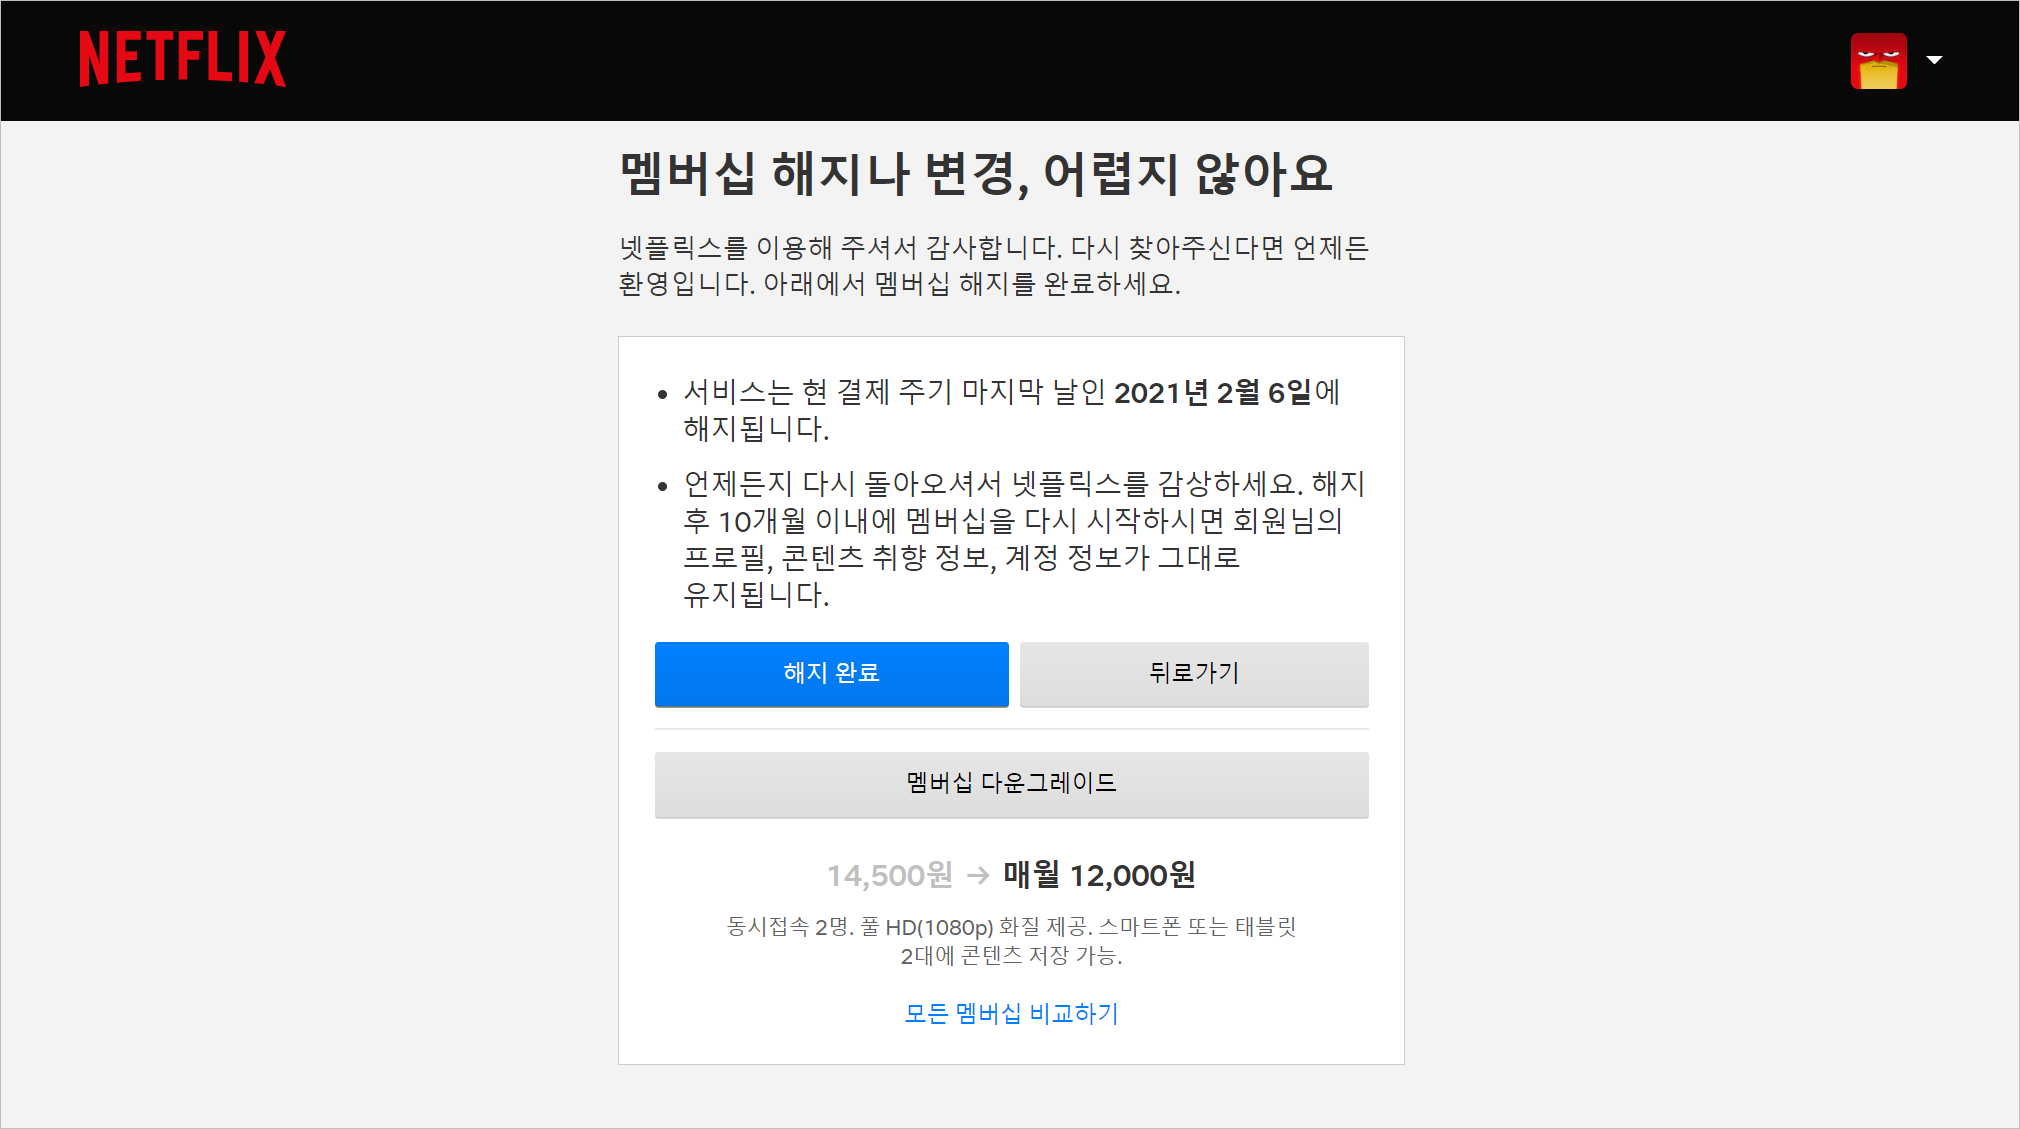Click the second bullet point marker
This screenshot has height=1129, width=2020.
(662, 487)
